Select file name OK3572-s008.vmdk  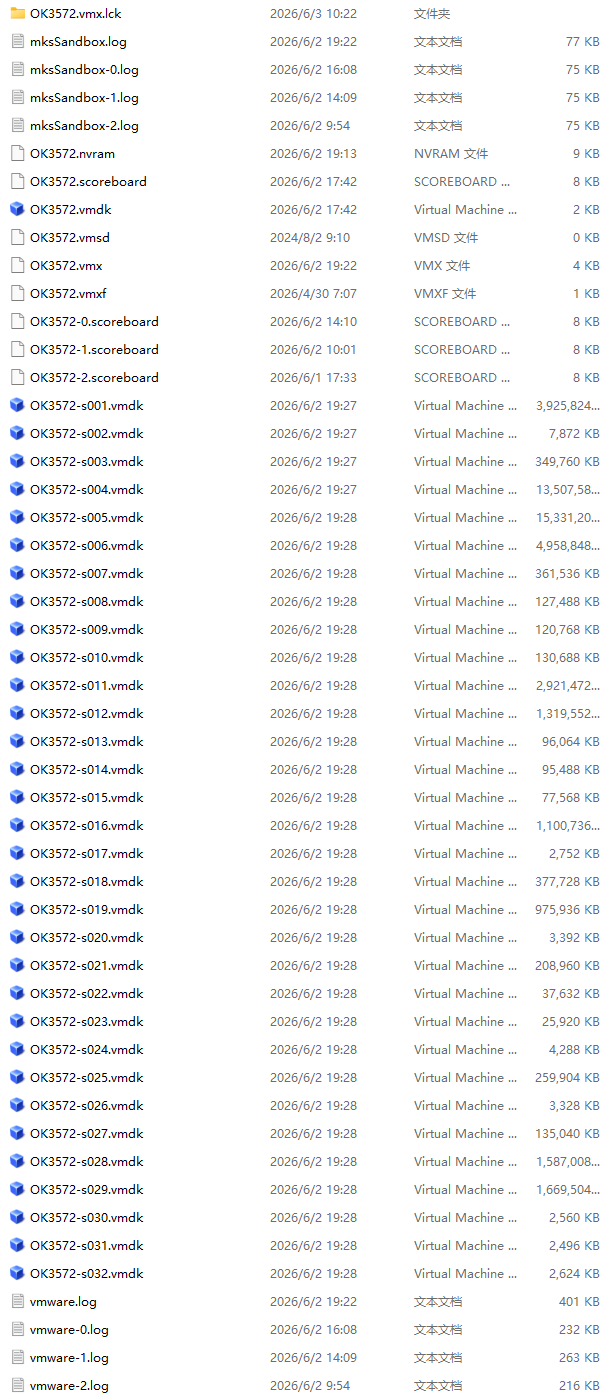pyautogui.click(x=87, y=602)
